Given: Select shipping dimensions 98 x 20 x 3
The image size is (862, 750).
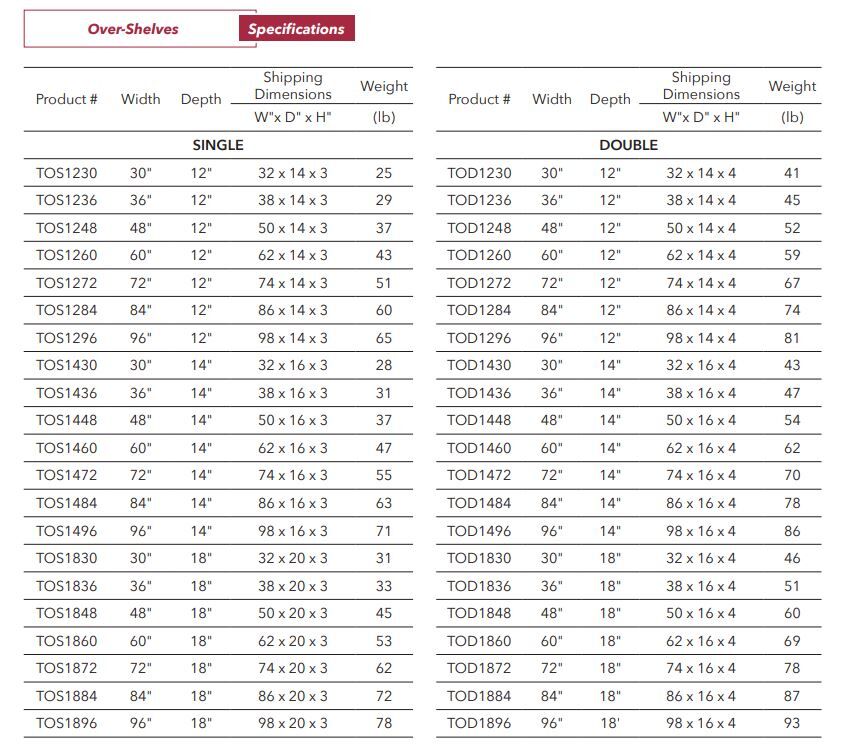Looking at the screenshot, I should (293, 723).
